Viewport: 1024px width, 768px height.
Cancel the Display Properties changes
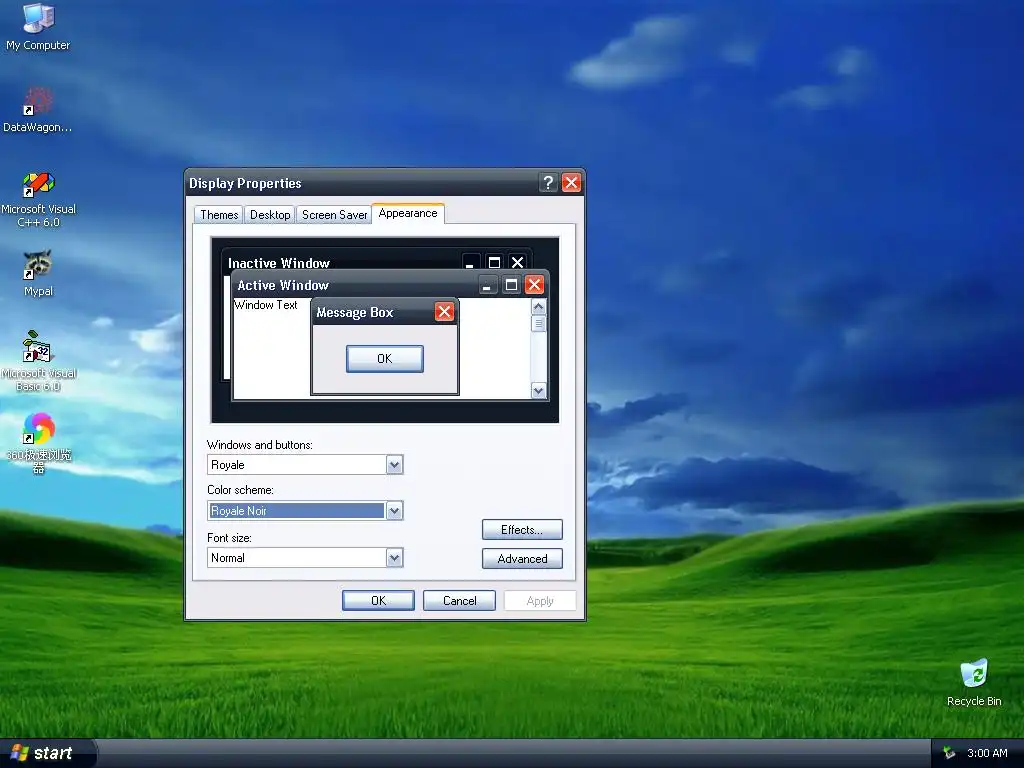pos(459,601)
